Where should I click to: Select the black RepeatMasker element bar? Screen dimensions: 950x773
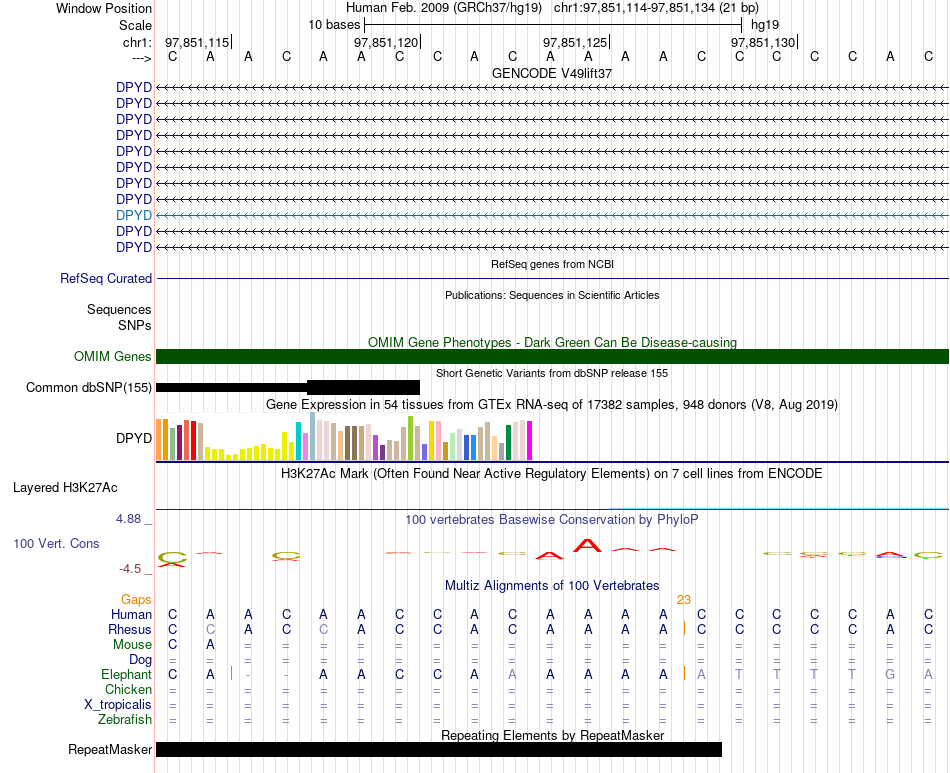[x=439, y=749]
